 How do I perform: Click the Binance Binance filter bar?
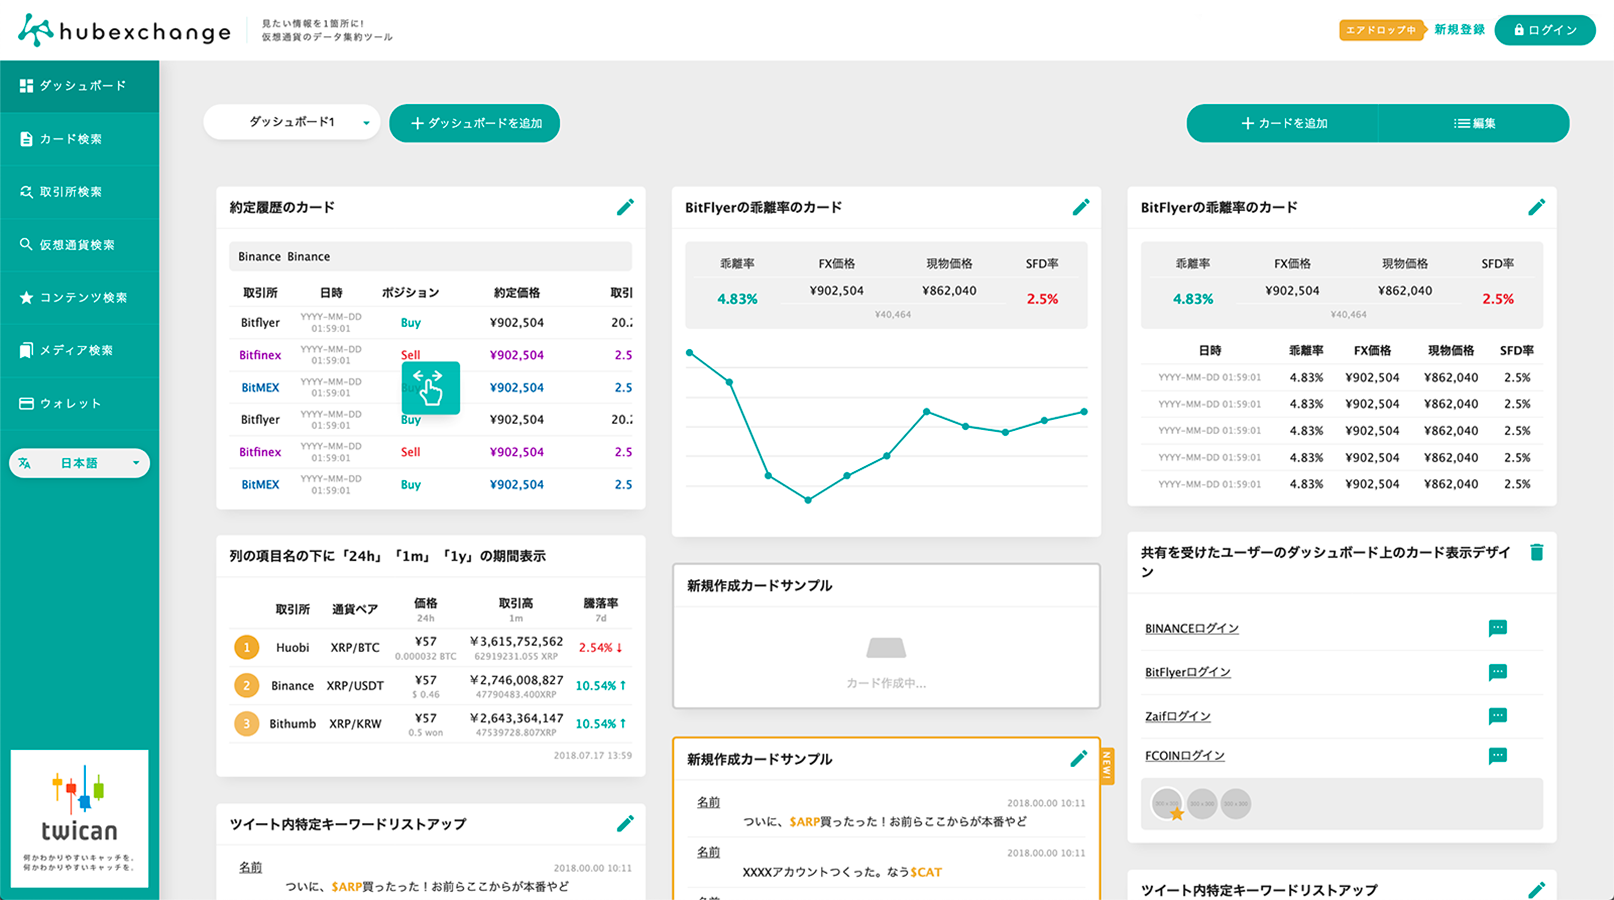[430, 256]
